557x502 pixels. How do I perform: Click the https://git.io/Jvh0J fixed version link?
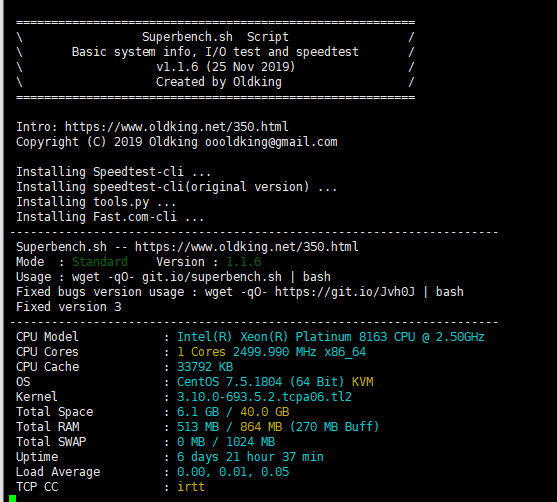click(x=345, y=292)
